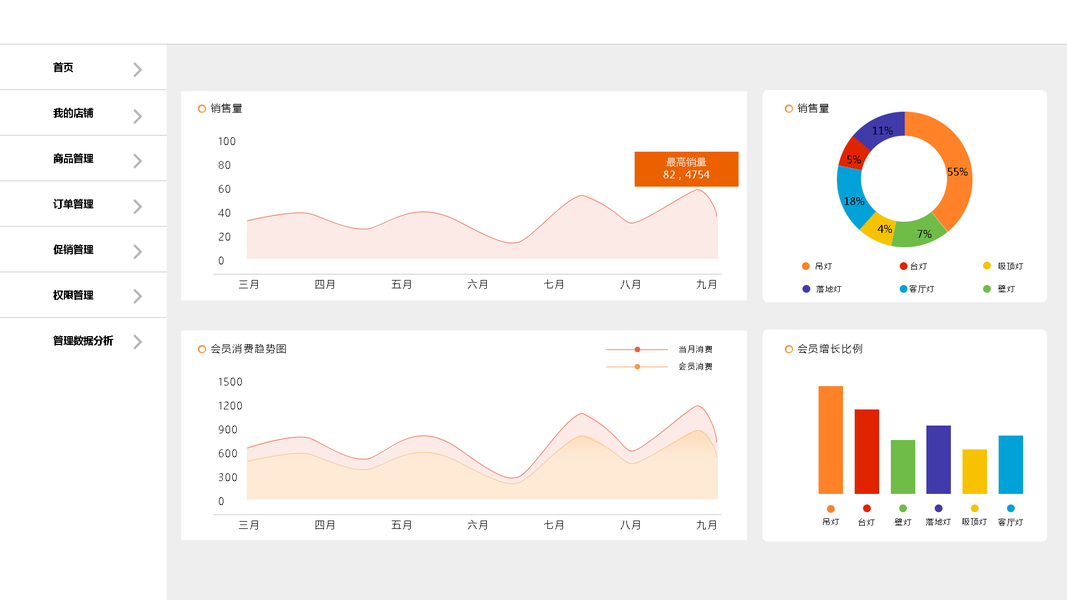Expand the chevron next to 管理数据分析

point(137,341)
